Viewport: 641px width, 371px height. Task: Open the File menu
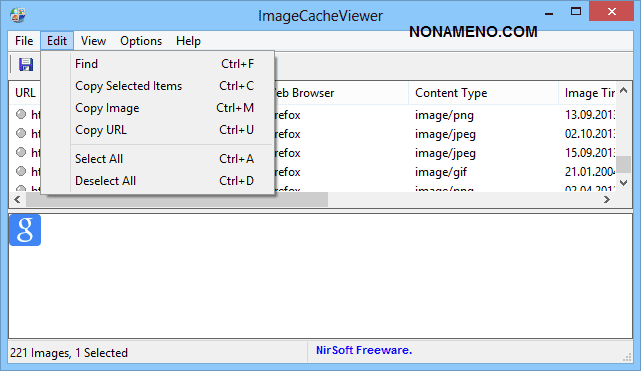pos(24,41)
